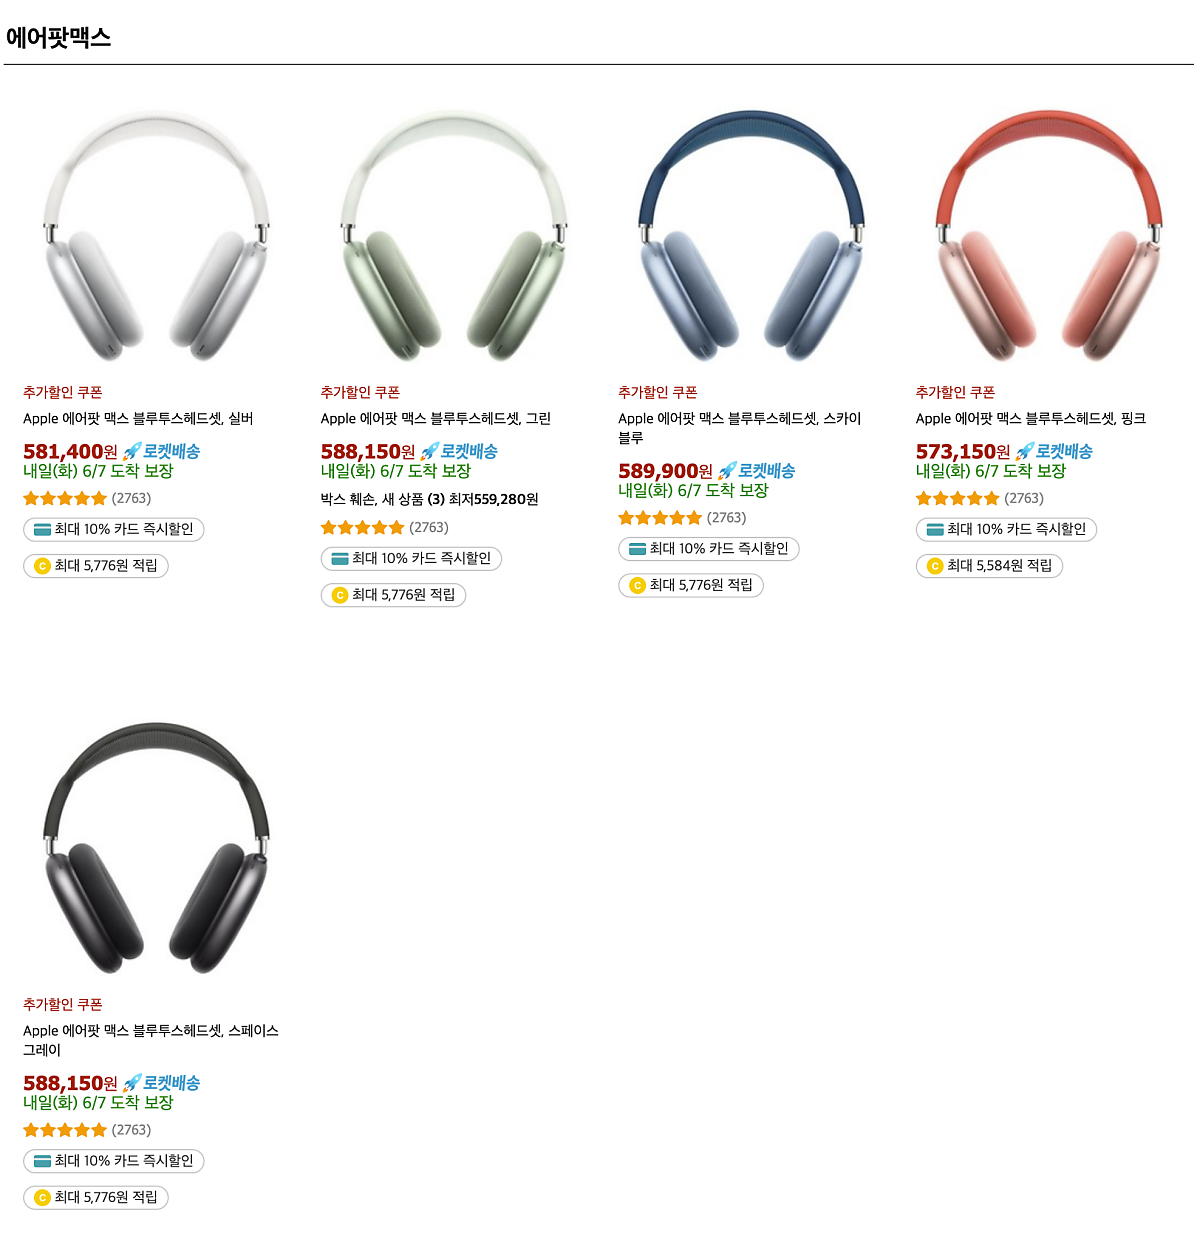Image resolution: width=1200 pixels, height=1256 pixels.
Task: Open the 'Apple 에어팟 맥스 블루투스헤드셋, 실버' title link
Action: click(x=138, y=419)
